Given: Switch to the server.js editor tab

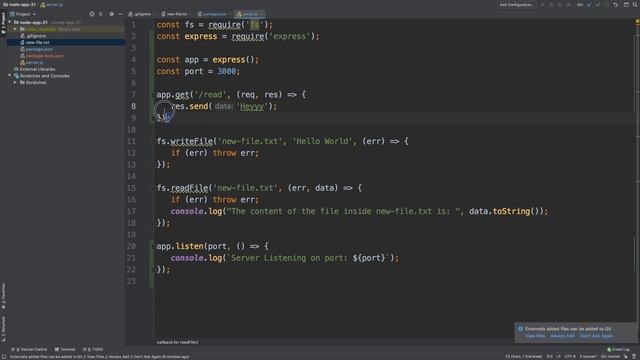Looking at the screenshot, I should [x=250, y=14].
